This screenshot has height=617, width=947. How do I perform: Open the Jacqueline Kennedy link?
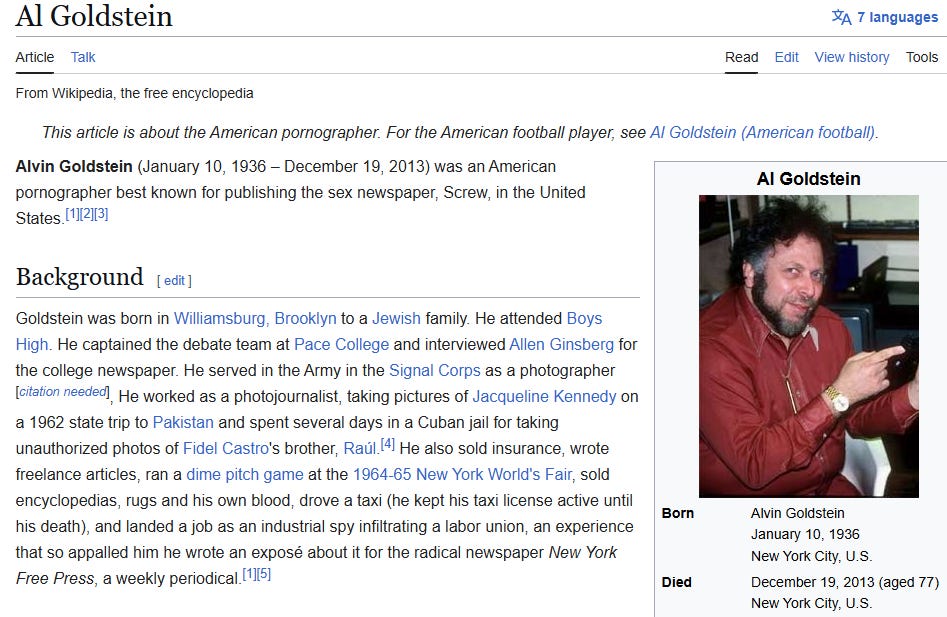click(x=544, y=396)
